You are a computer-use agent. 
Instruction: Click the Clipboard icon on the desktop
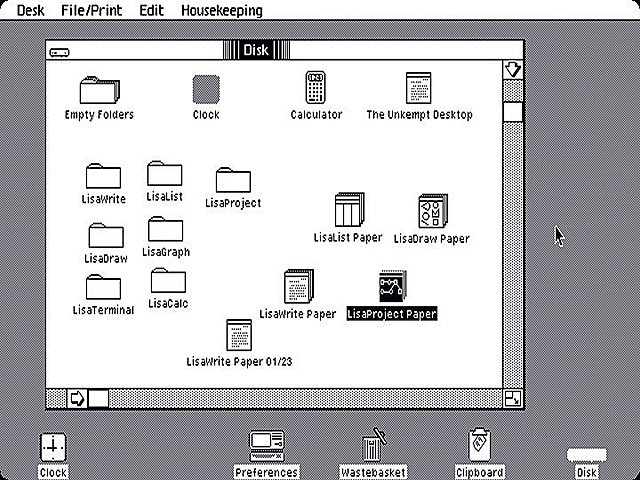(x=480, y=445)
